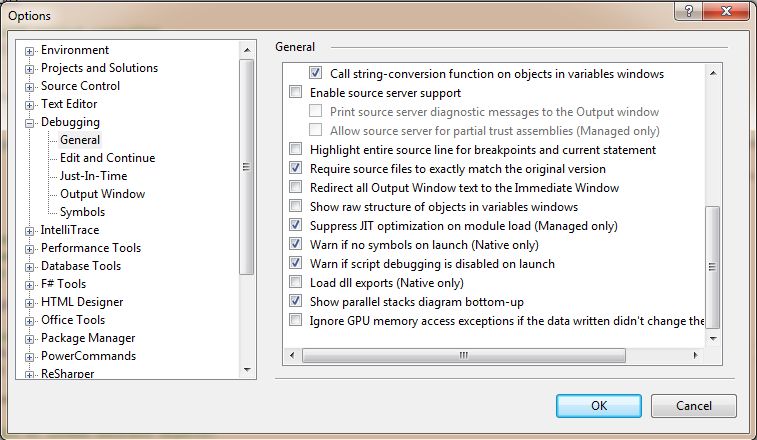Click the category tree scrollbar thumb
Screen dimensions: 757x440
tap(247, 167)
